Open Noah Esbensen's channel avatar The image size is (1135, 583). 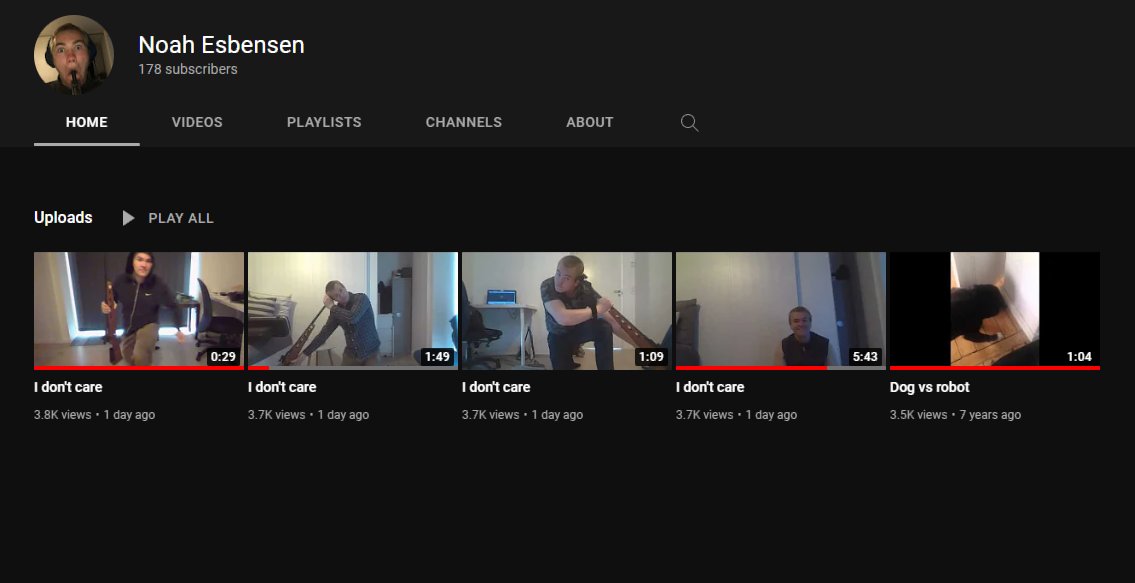tap(74, 55)
